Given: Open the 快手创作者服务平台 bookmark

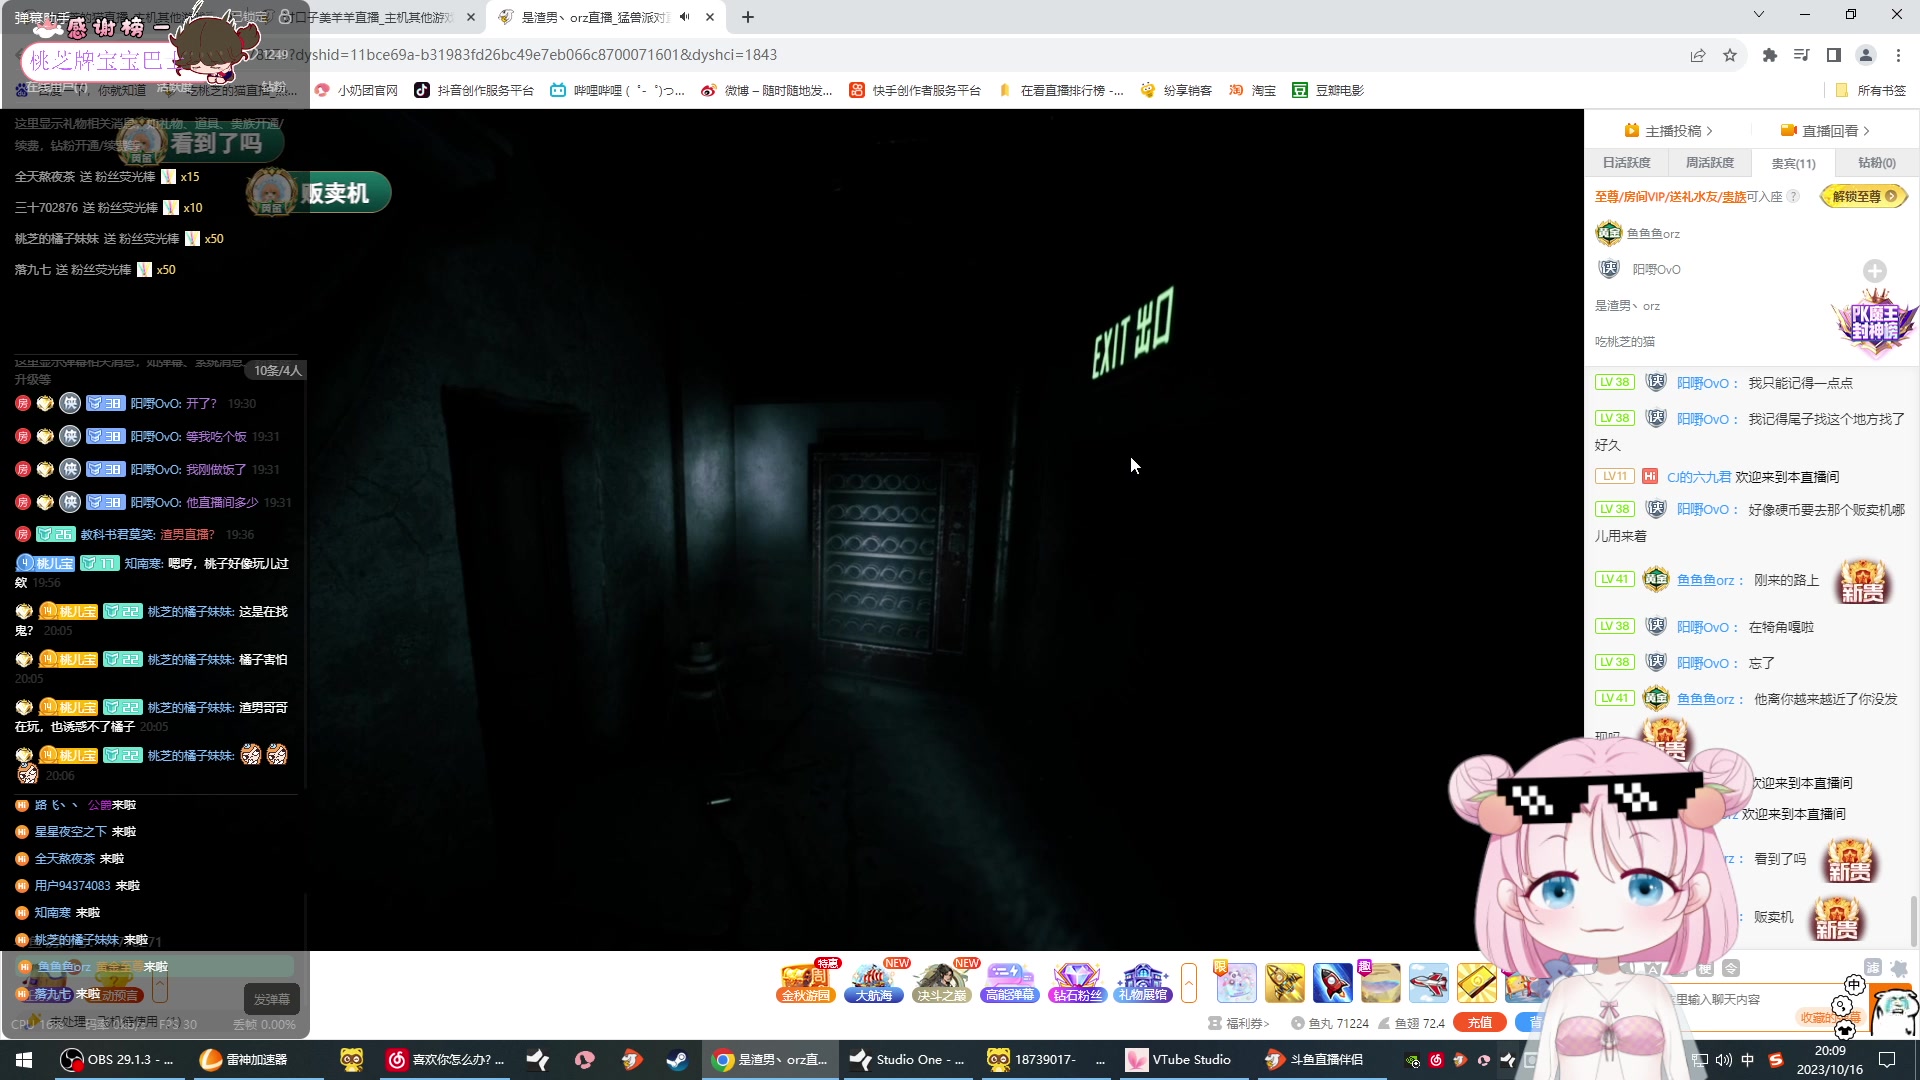Looking at the screenshot, I should pos(915,90).
